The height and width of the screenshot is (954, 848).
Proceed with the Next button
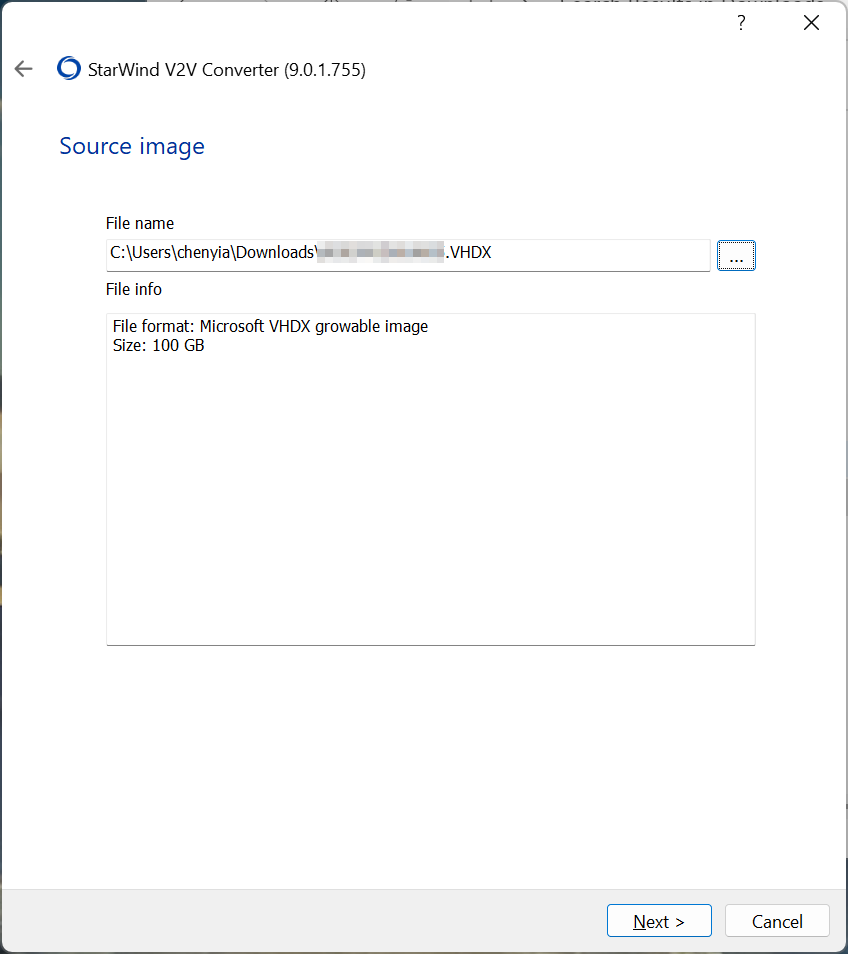[x=659, y=921]
